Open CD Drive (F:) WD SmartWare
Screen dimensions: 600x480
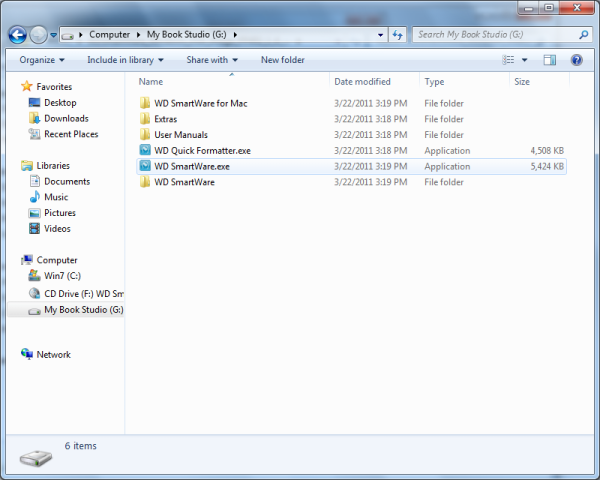[76, 294]
